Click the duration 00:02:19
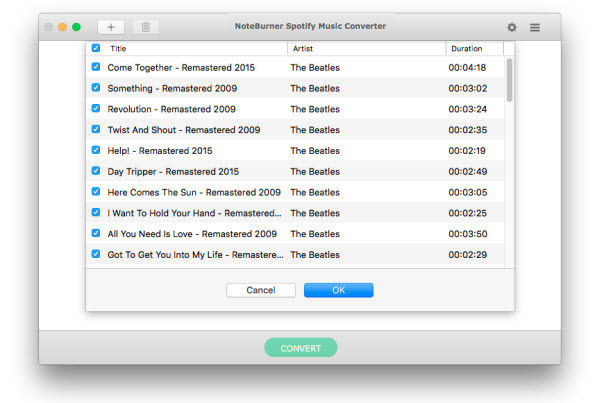The width and height of the screenshot is (600, 403). [467, 151]
